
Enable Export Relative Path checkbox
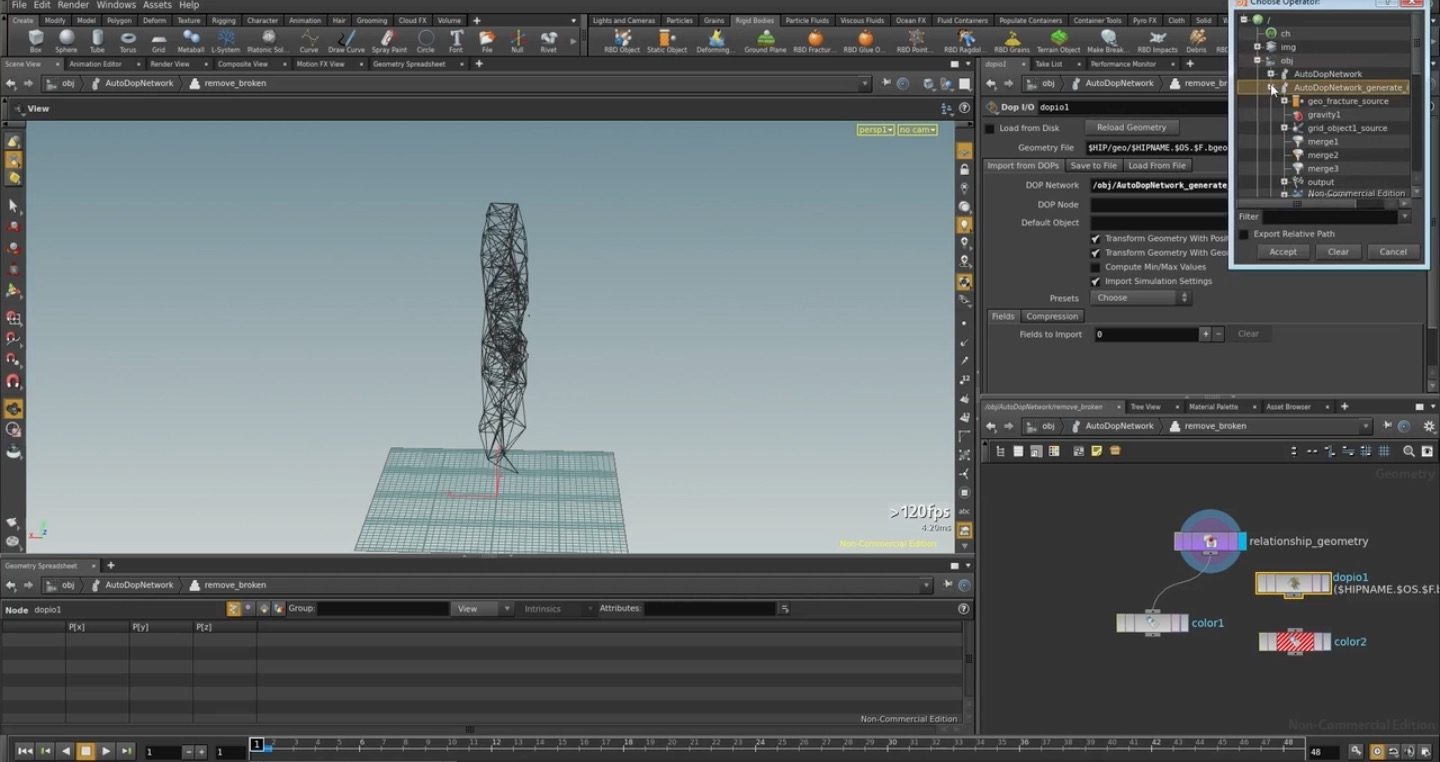1244,234
